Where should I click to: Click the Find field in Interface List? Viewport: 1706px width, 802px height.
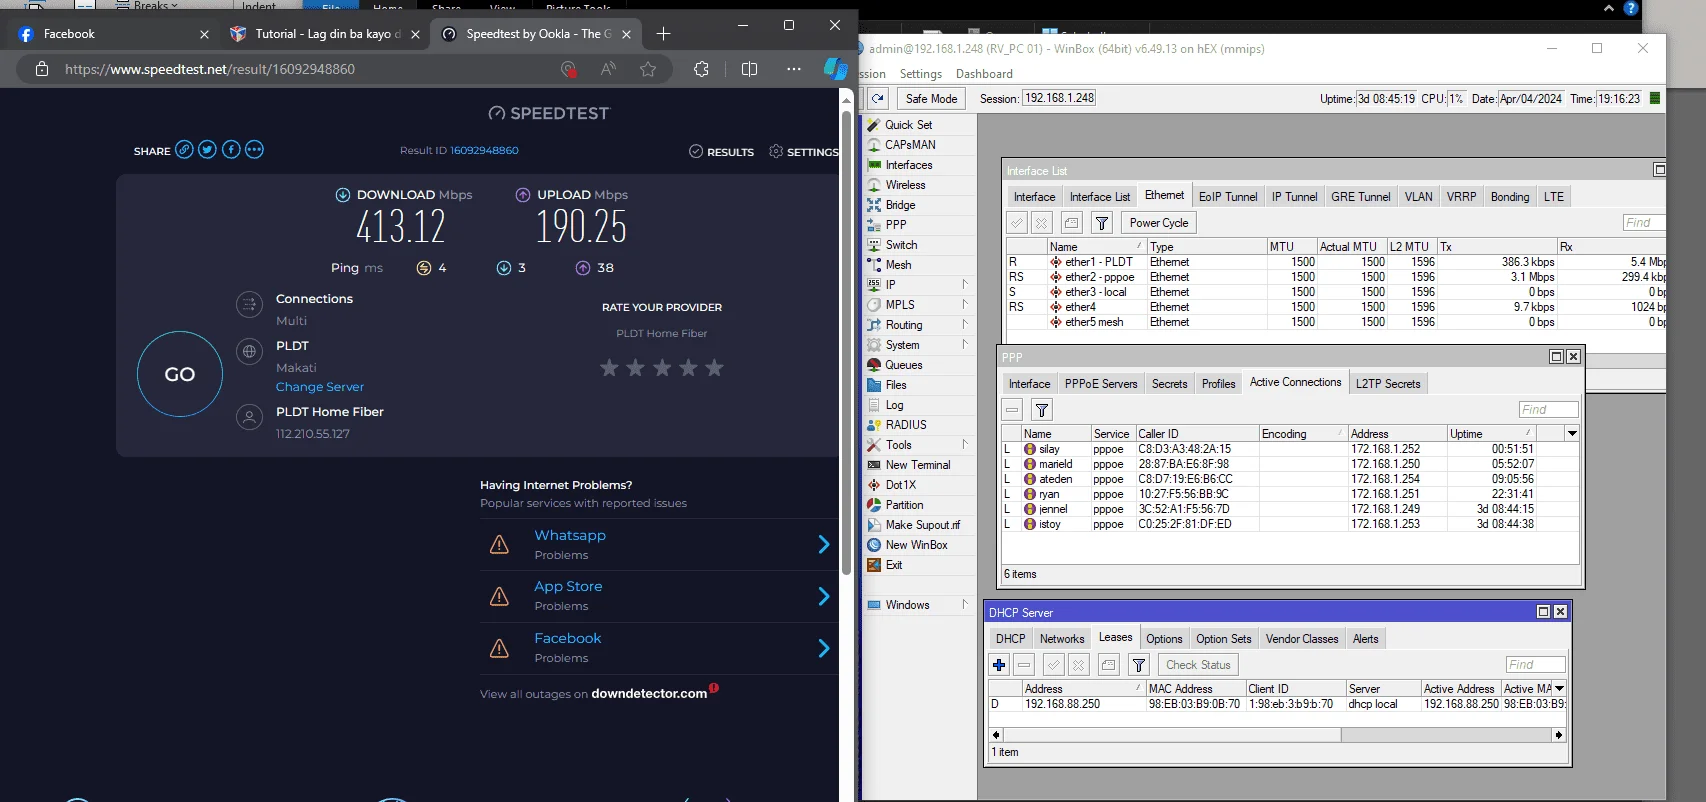(x=1644, y=223)
